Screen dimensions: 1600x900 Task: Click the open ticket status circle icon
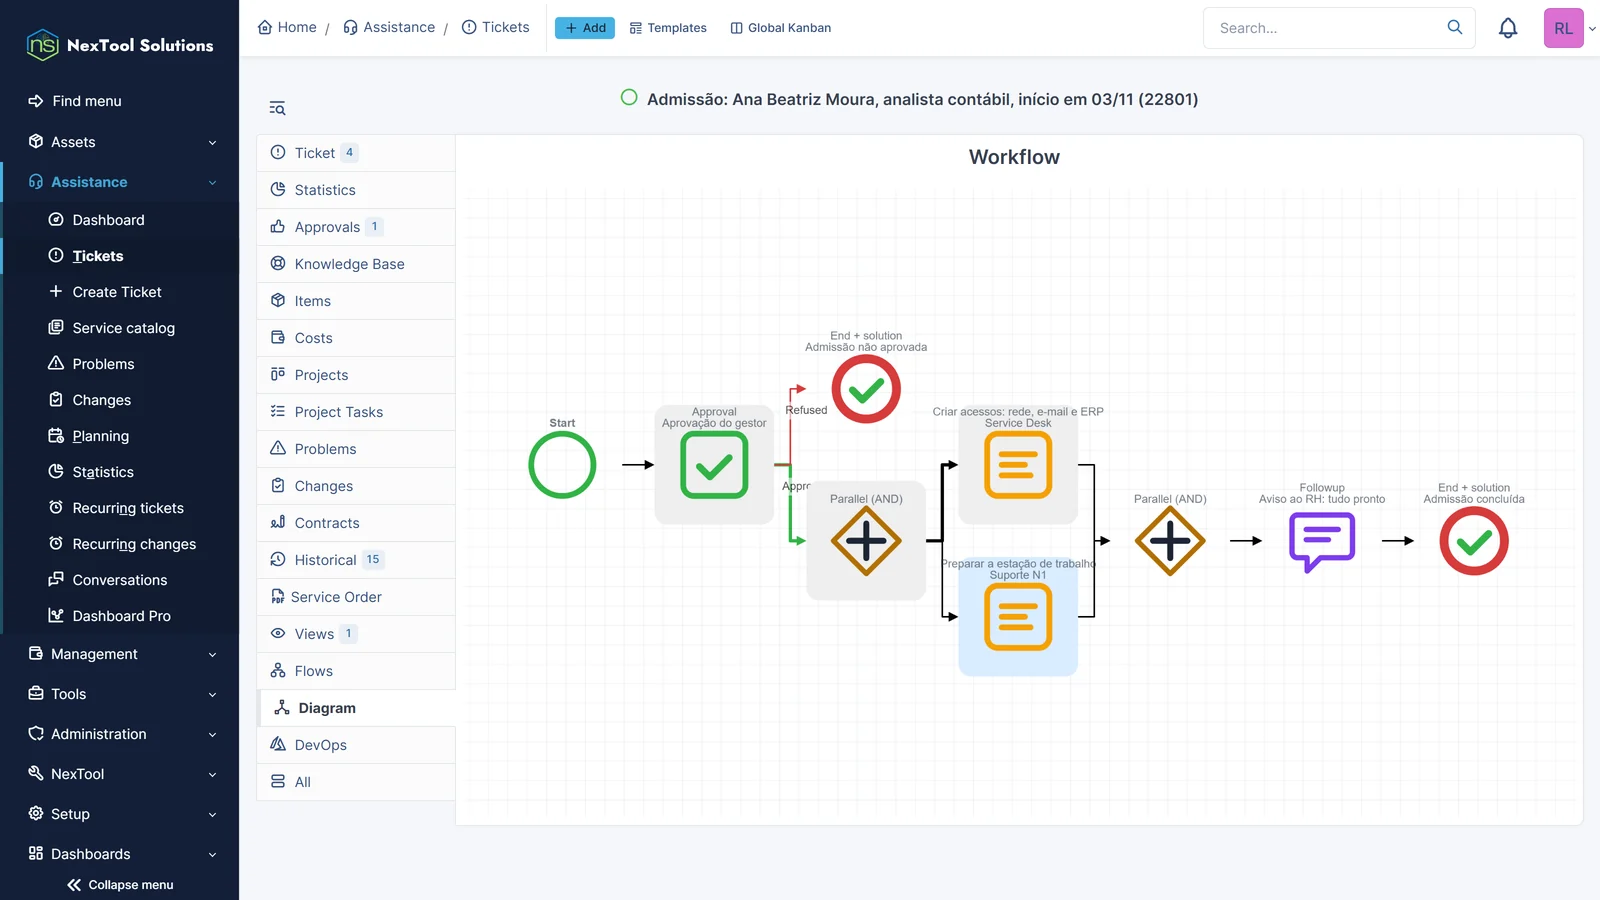tap(629, 97)
